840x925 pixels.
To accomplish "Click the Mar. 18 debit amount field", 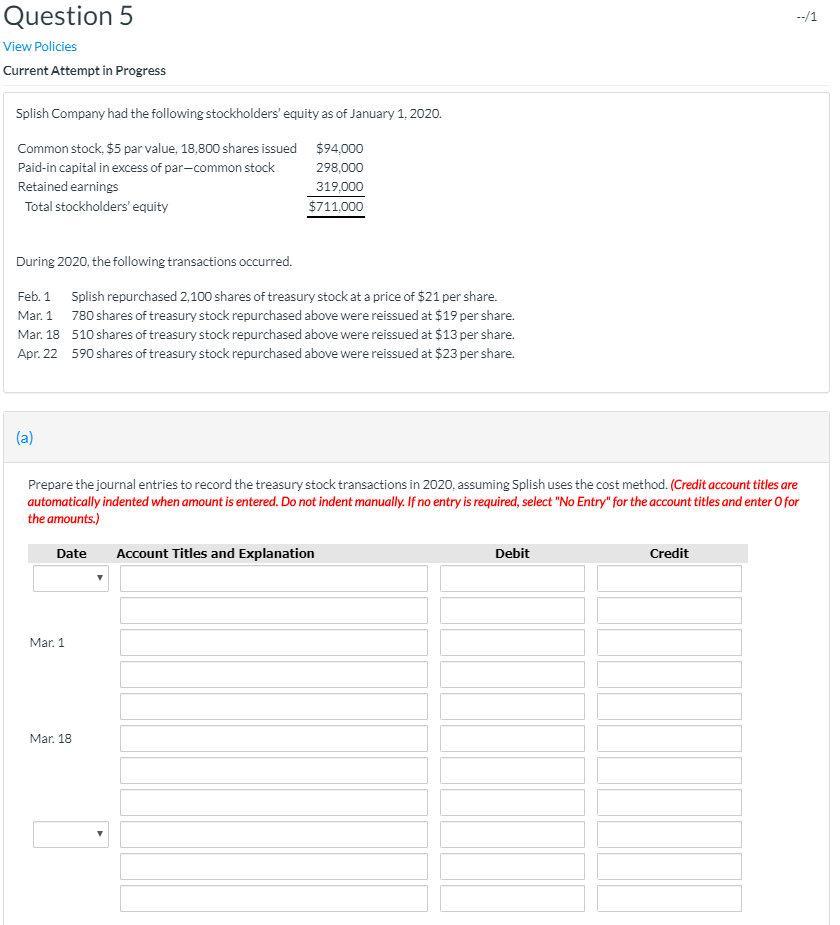I will (x=512, y=738).
